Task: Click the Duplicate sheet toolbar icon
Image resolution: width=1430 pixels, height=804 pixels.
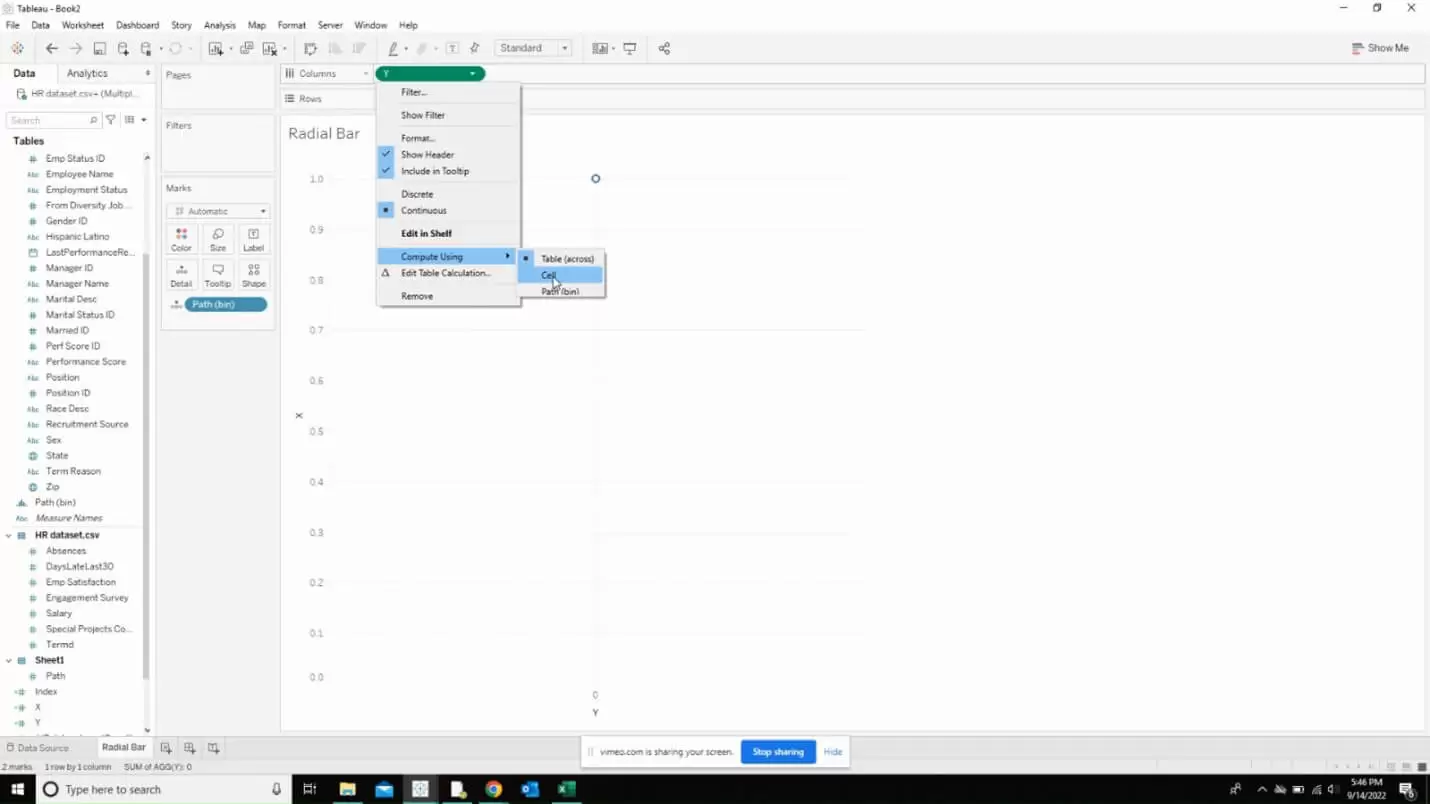Action: coord(246,48)
